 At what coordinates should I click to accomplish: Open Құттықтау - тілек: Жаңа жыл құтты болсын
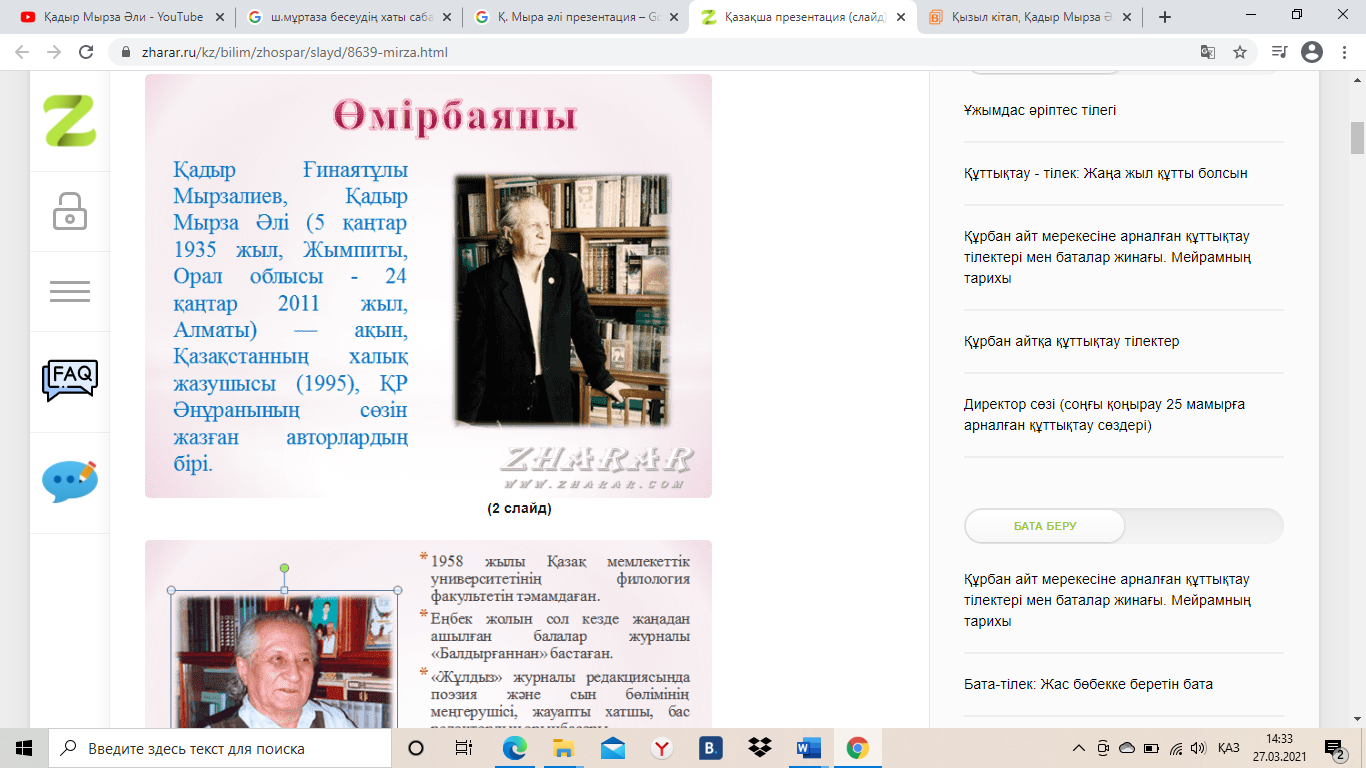click(x=1106, y=173)
